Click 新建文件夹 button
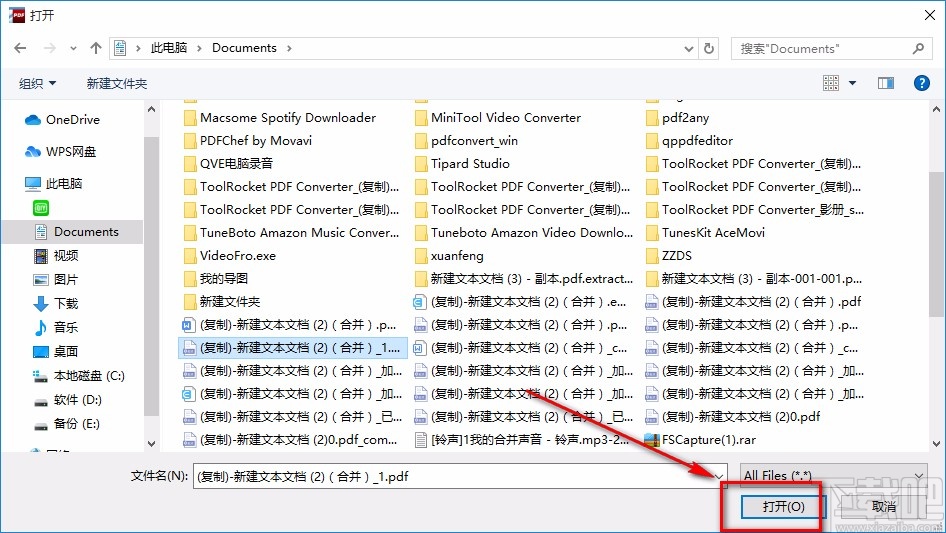 tap(116, 83)
